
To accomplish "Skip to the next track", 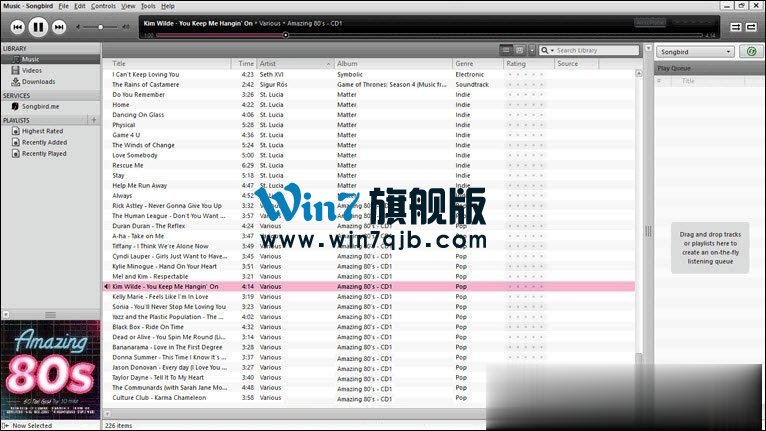I will 59,27.
